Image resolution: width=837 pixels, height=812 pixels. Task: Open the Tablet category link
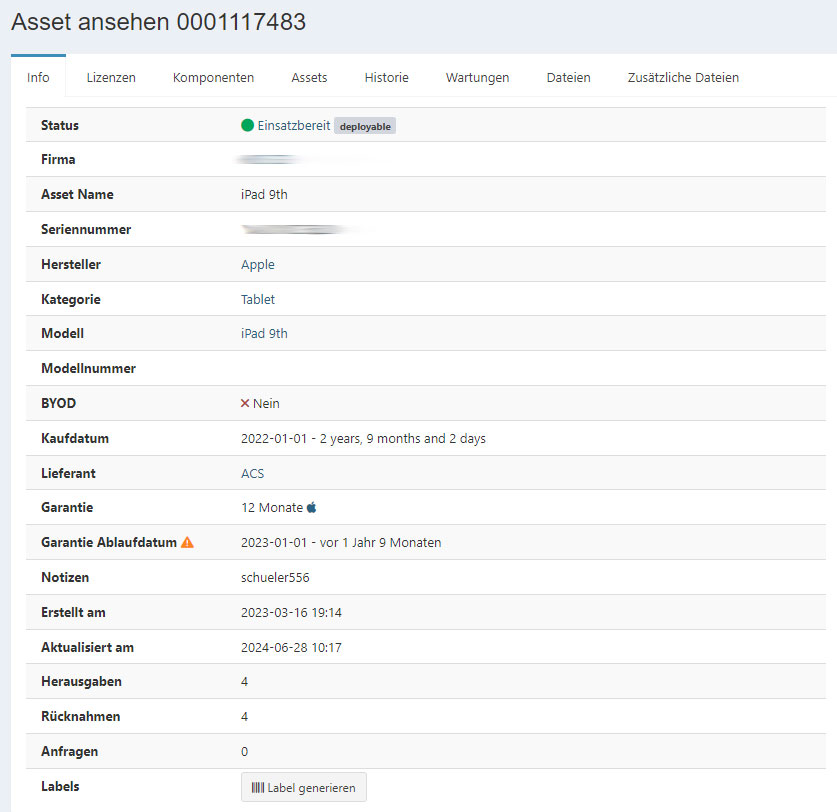coord(258,299)
